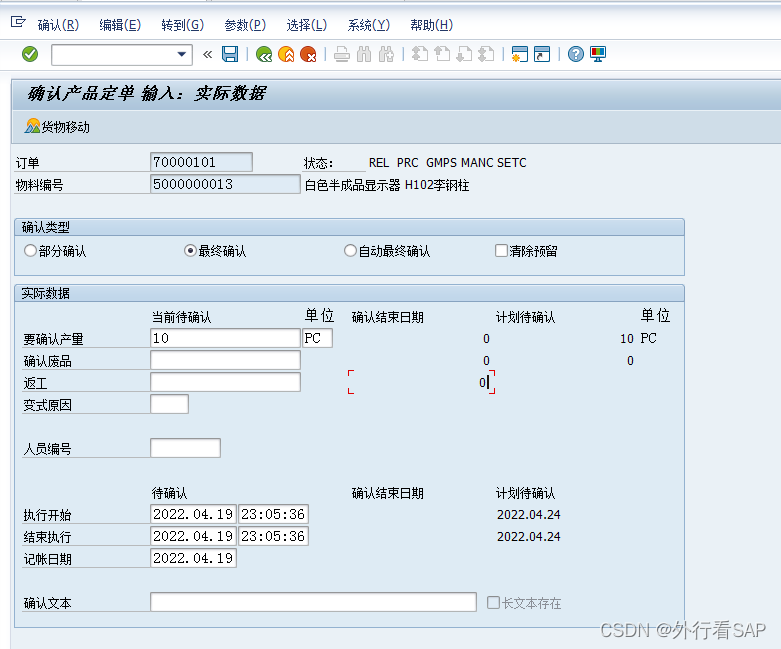Go back using the green Back icon
Image resolution: width=781 pixels, height=649 pixels.
coord(264,54)
